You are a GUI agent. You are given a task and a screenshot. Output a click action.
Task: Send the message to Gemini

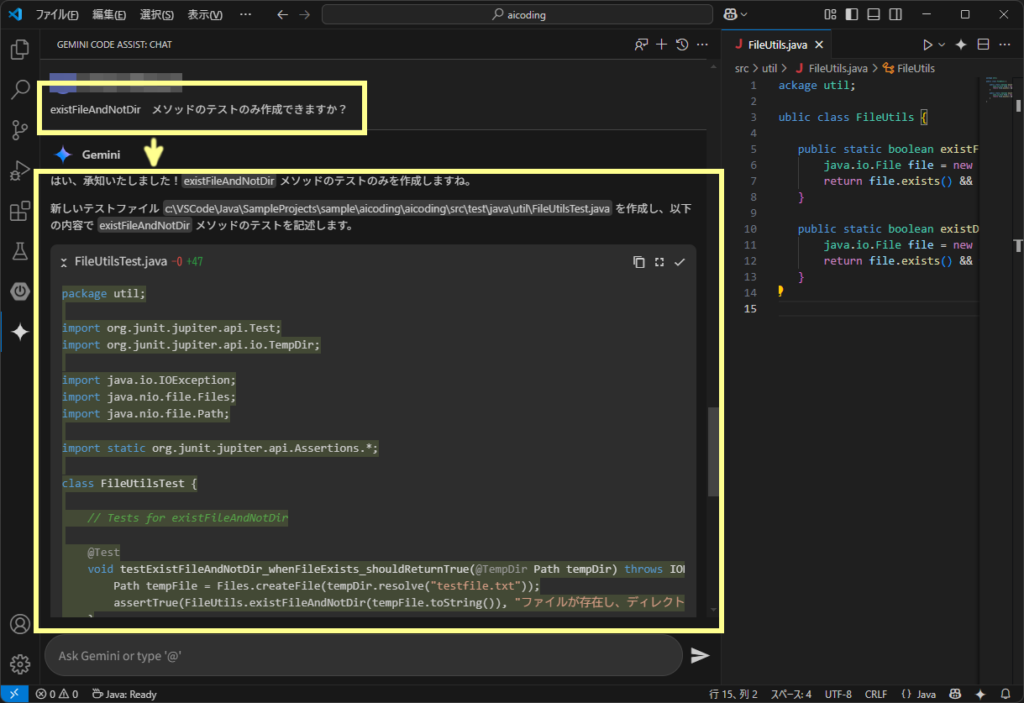(699, 655)
